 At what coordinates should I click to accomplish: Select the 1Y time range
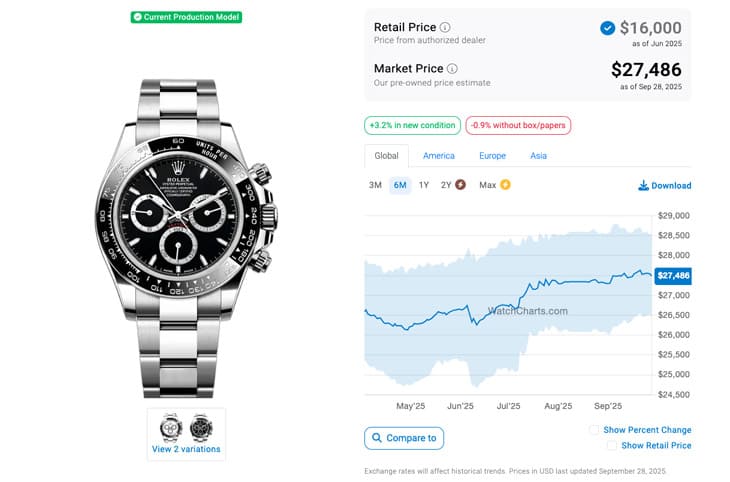(424, 185)
